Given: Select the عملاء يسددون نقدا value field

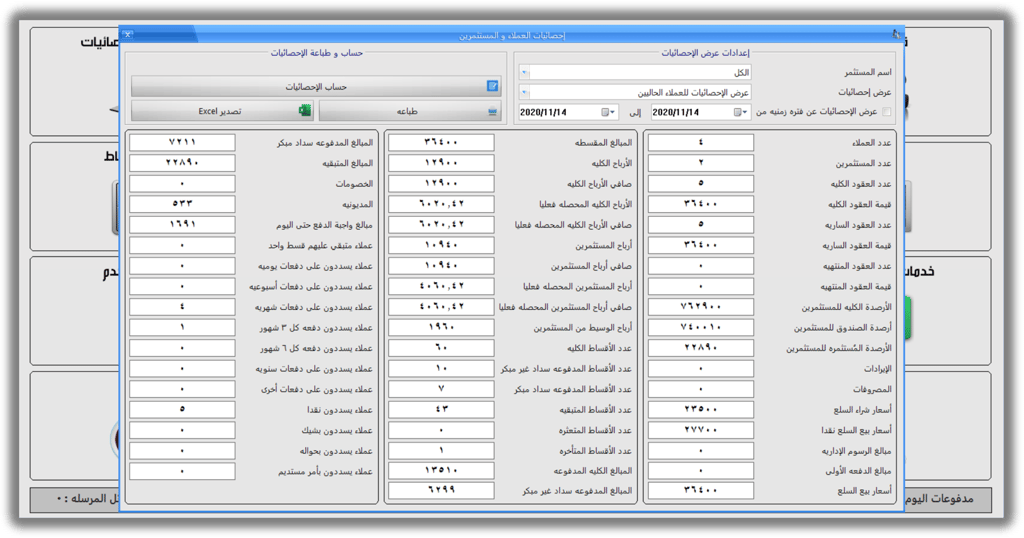Looking at the screenshot, I should (x=182, y=409).
